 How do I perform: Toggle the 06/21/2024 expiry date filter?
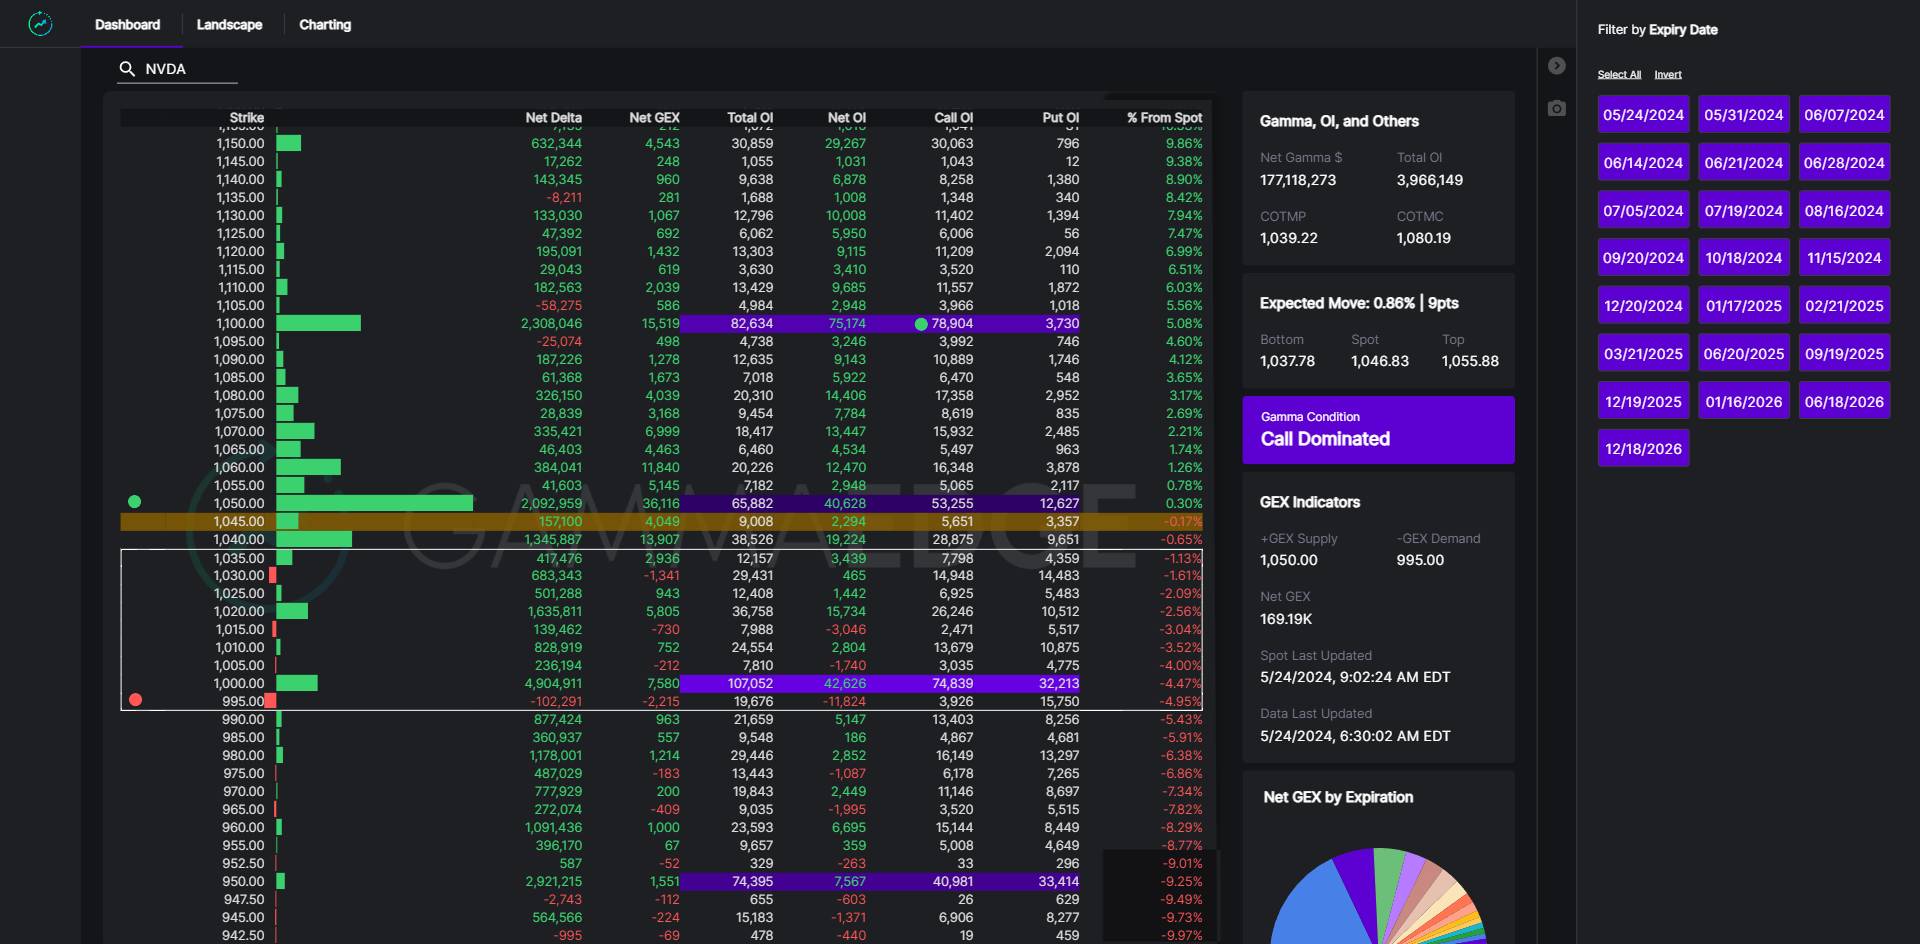tap(1743, 163)
